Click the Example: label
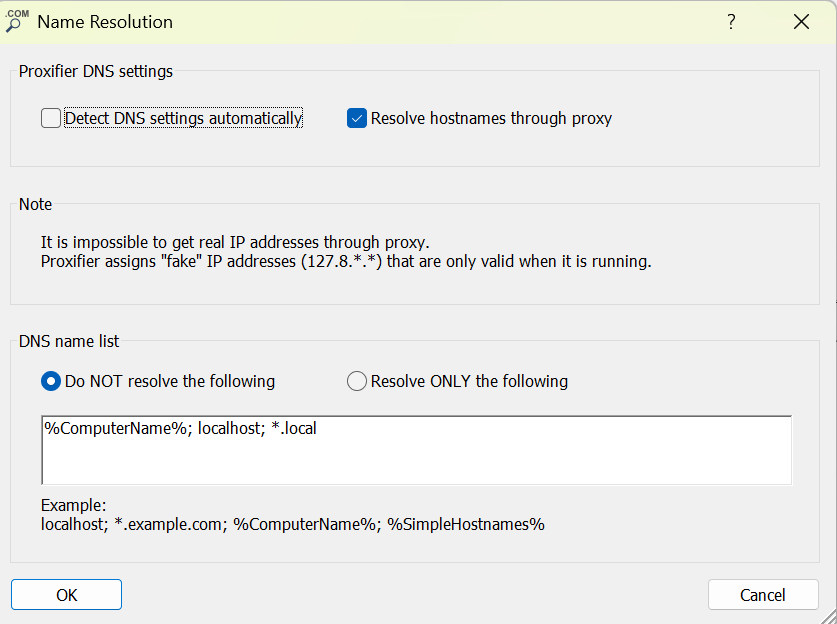 tap(74, 505)
